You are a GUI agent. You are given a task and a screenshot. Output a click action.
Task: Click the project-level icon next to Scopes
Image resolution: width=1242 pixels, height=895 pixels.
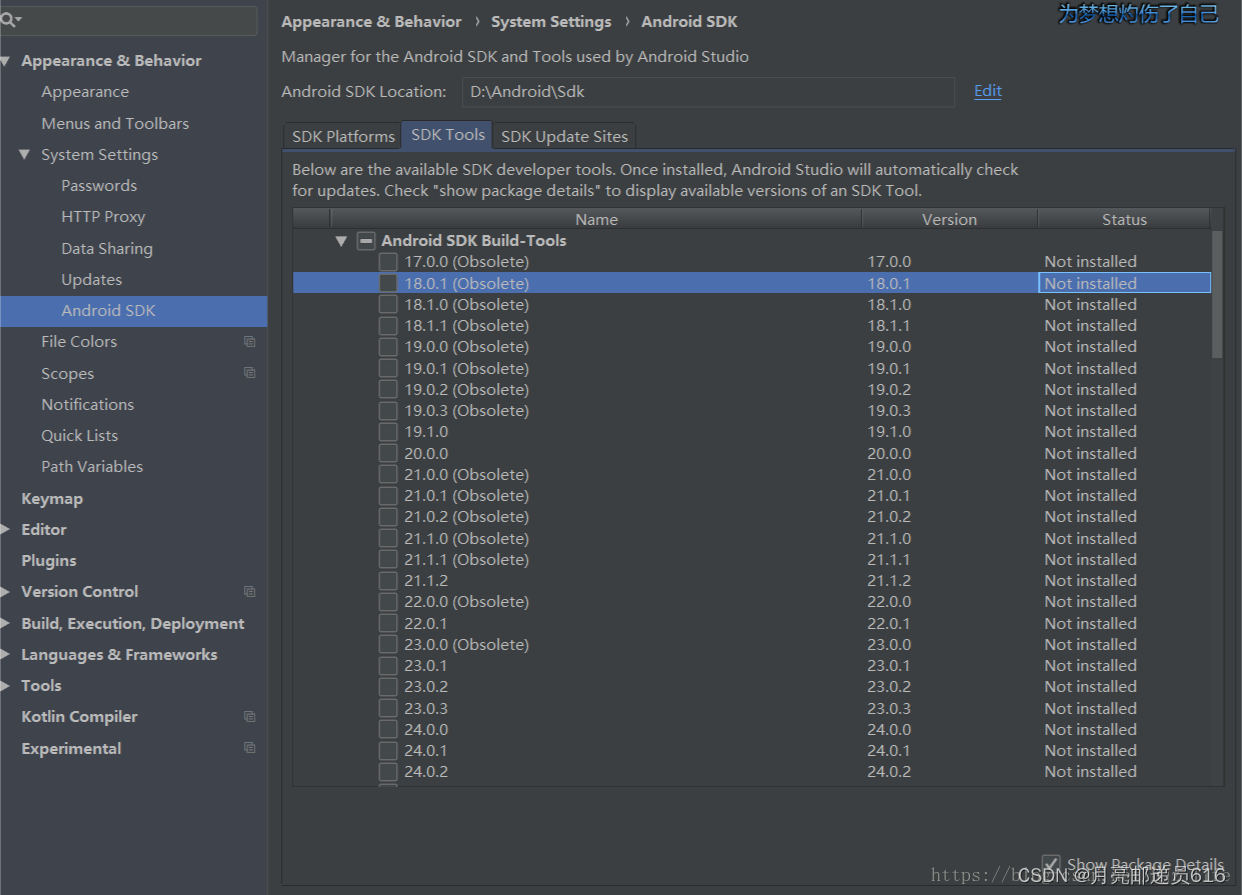click(x=249, y=373)
